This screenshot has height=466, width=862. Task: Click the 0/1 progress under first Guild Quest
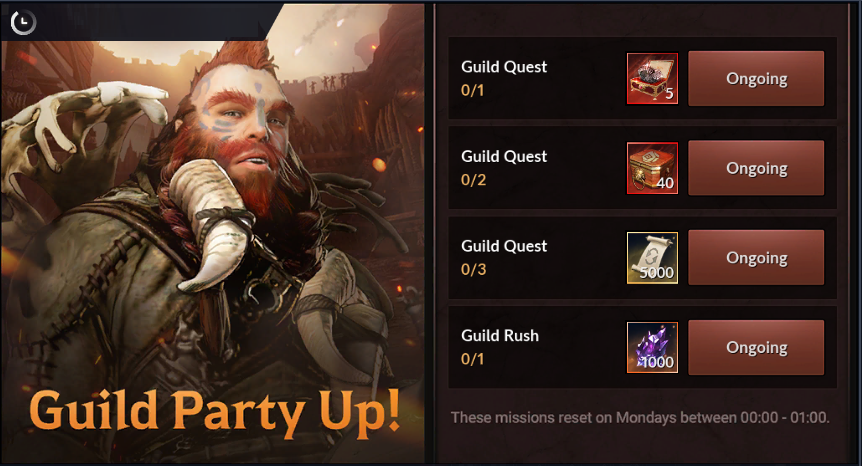click(472, 90)
